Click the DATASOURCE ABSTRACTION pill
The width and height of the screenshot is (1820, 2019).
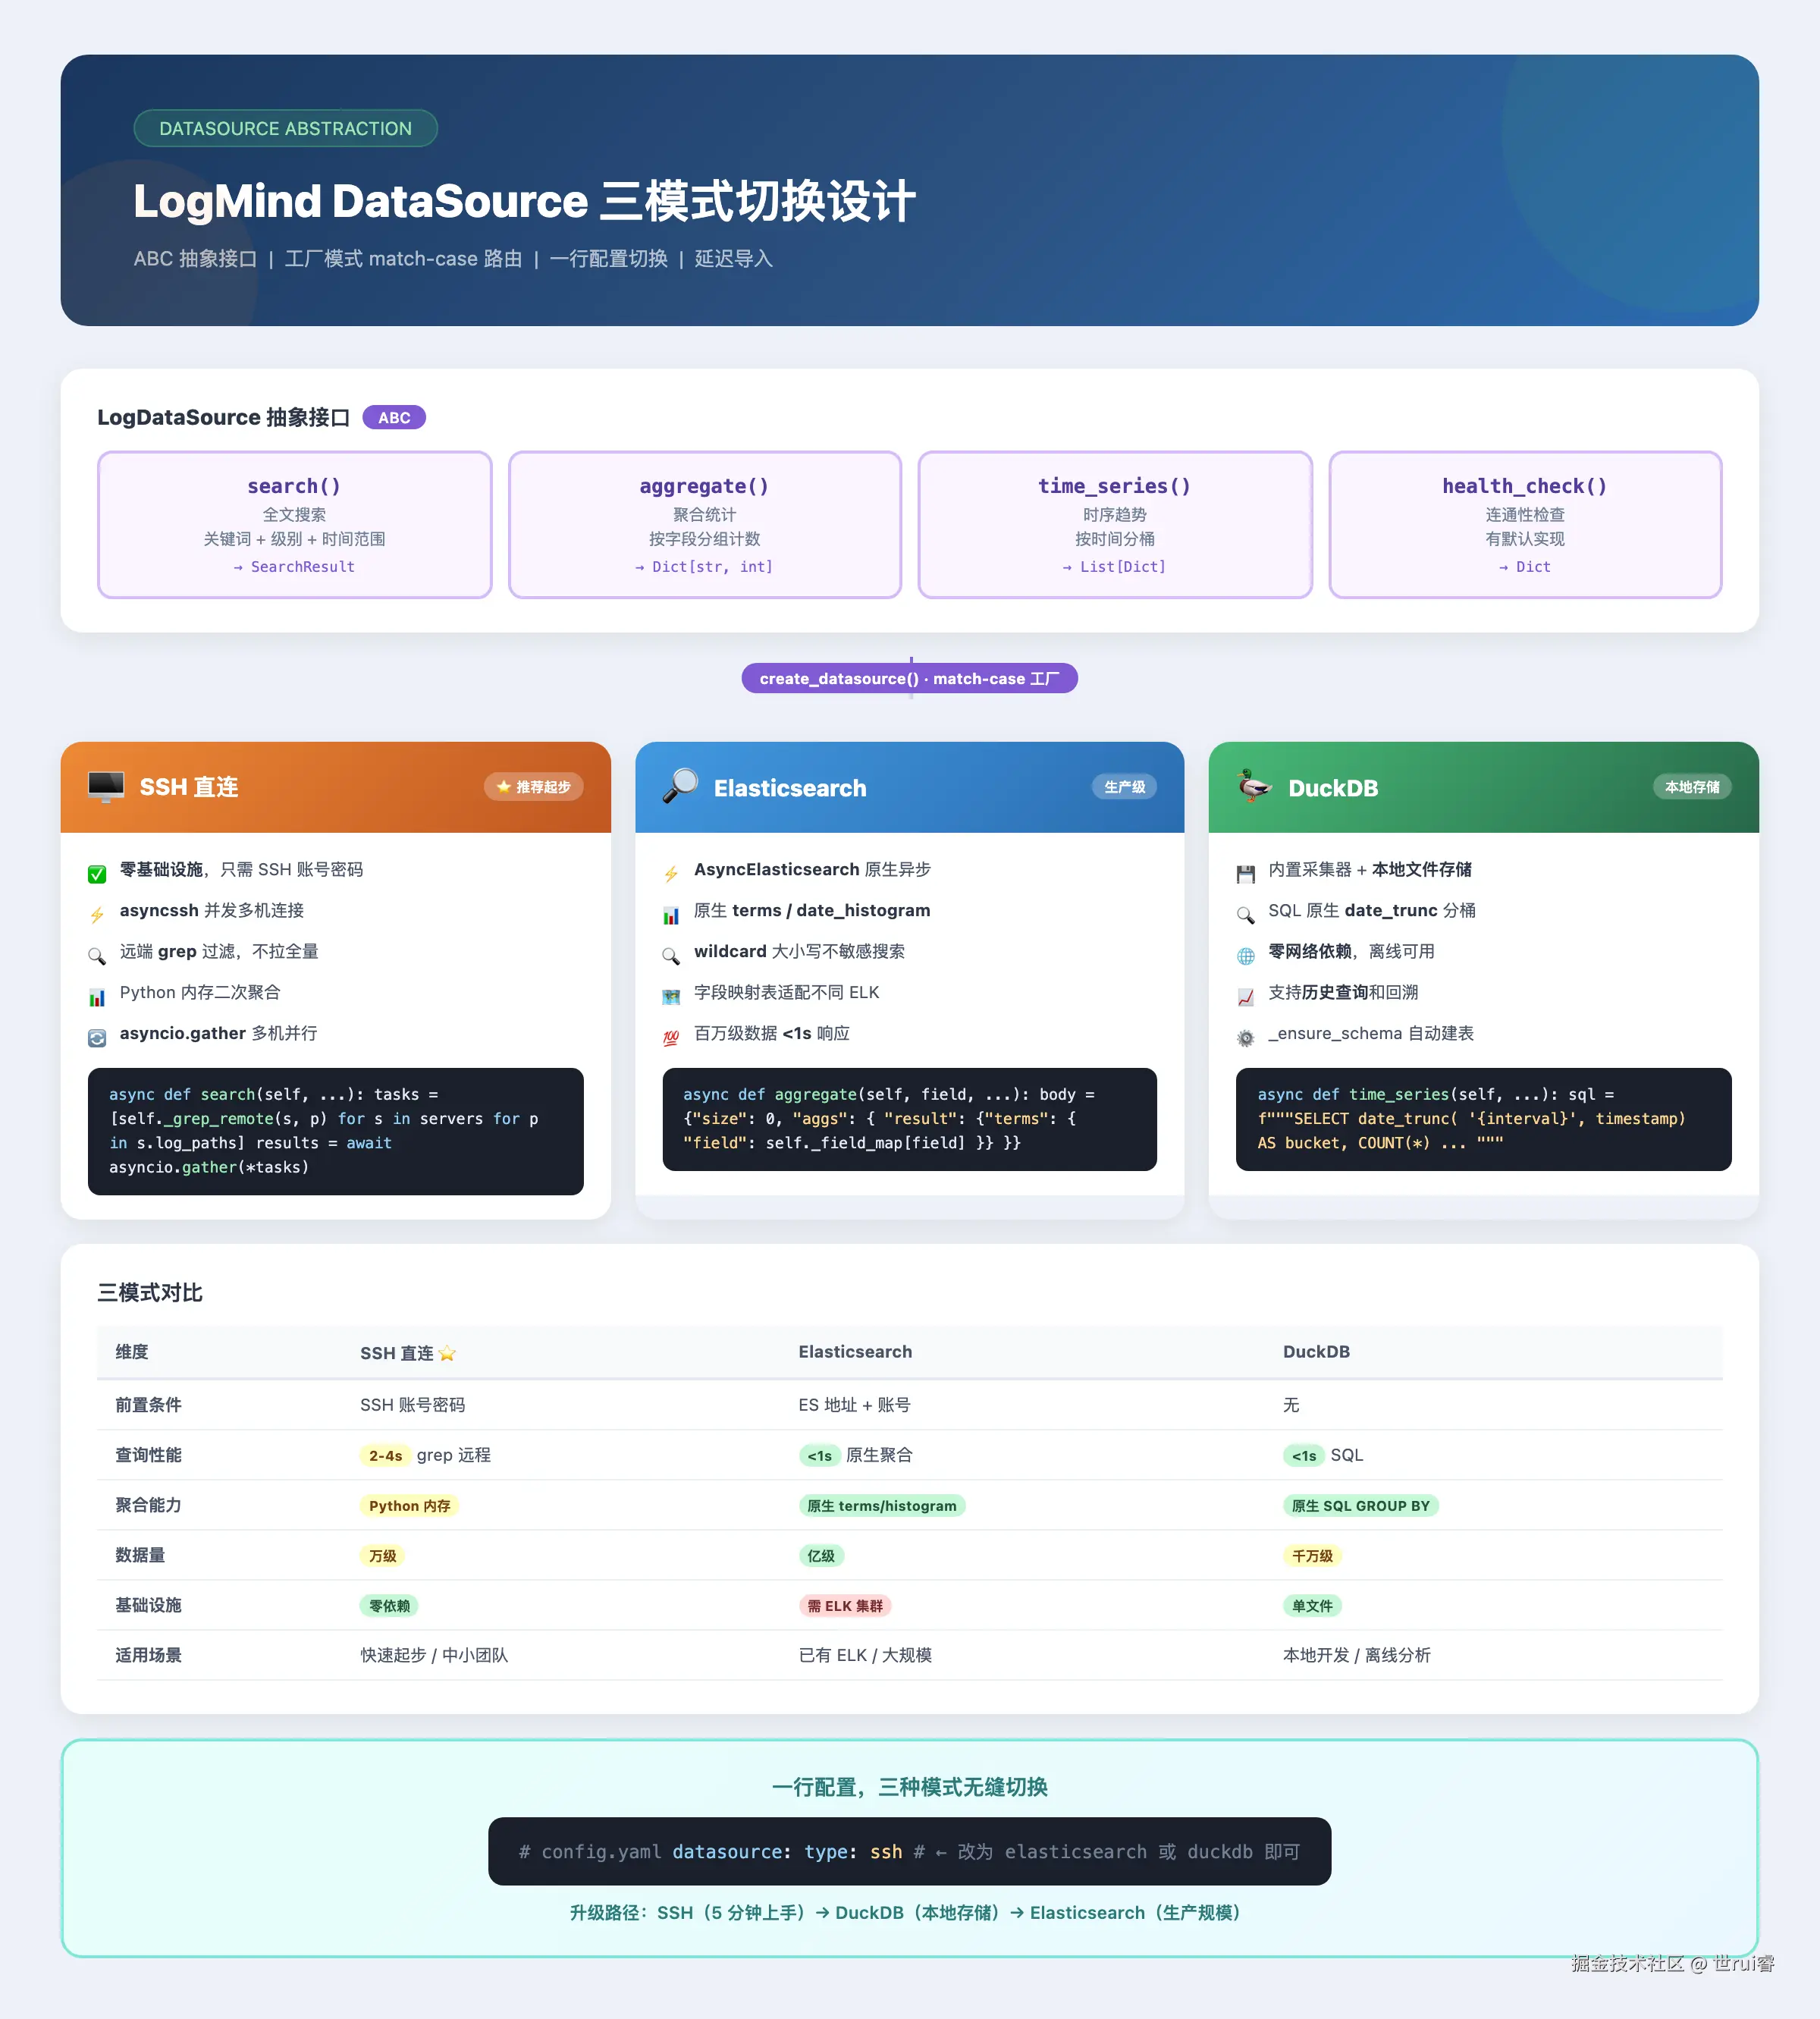pos(285,128)
